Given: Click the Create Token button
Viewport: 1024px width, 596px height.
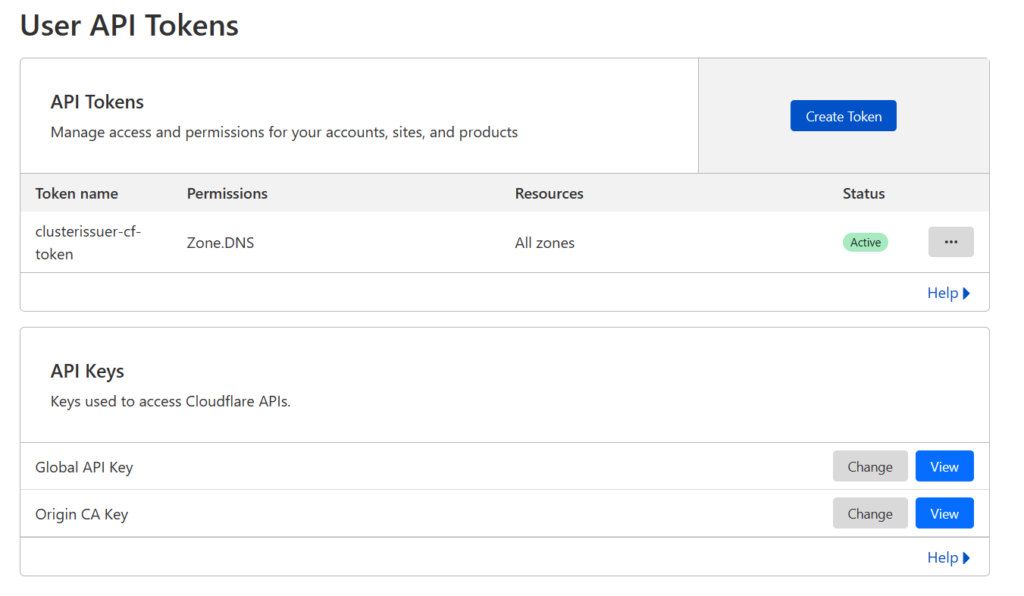Looking at the screenshot, I should (843, 115).
